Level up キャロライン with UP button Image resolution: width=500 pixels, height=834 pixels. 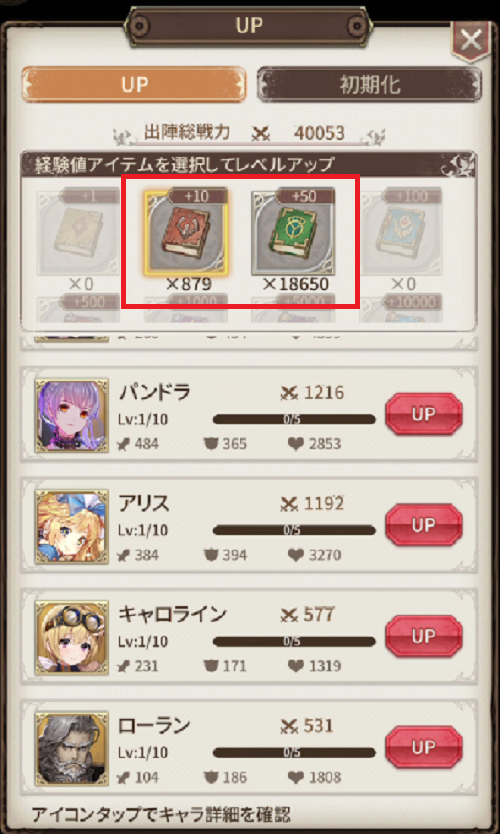(423, 636)
